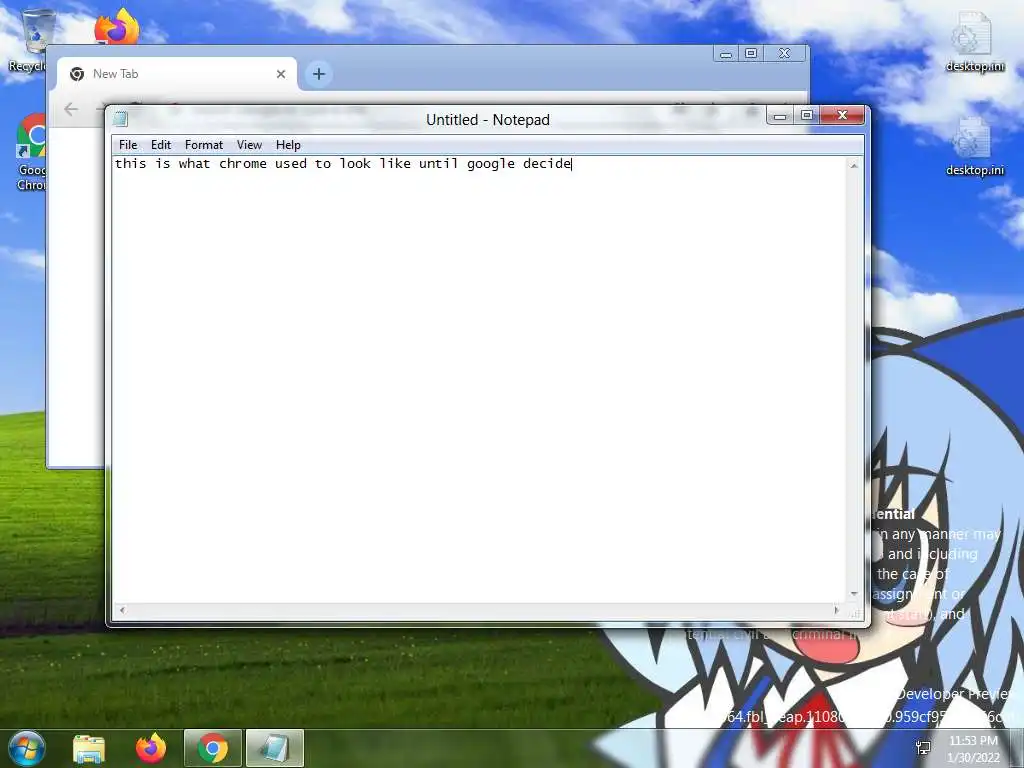The height and width of the screenshot is (768, 1024).
Task: Click Notepad vertical scrollbar down arrow
Action: pyautogui.click(x=854, y=594)
